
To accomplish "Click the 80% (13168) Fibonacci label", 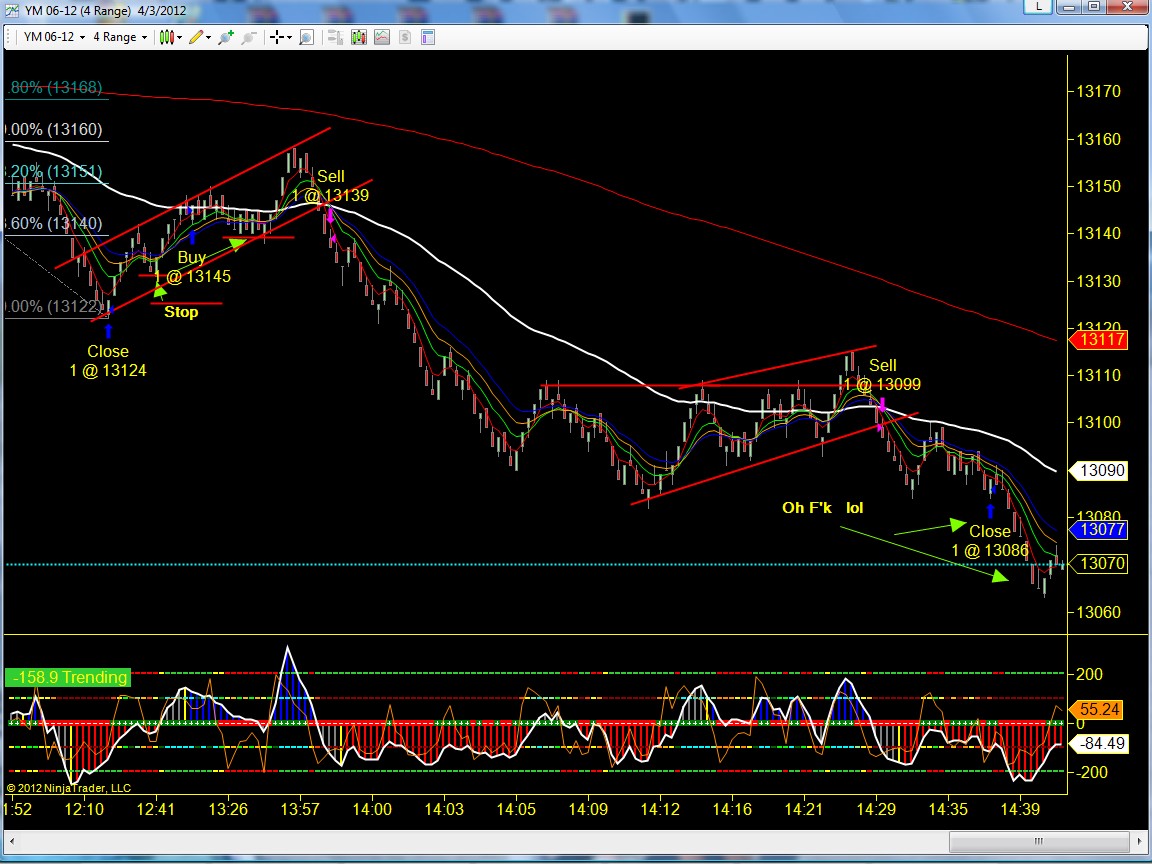I will tap(54, 87).
